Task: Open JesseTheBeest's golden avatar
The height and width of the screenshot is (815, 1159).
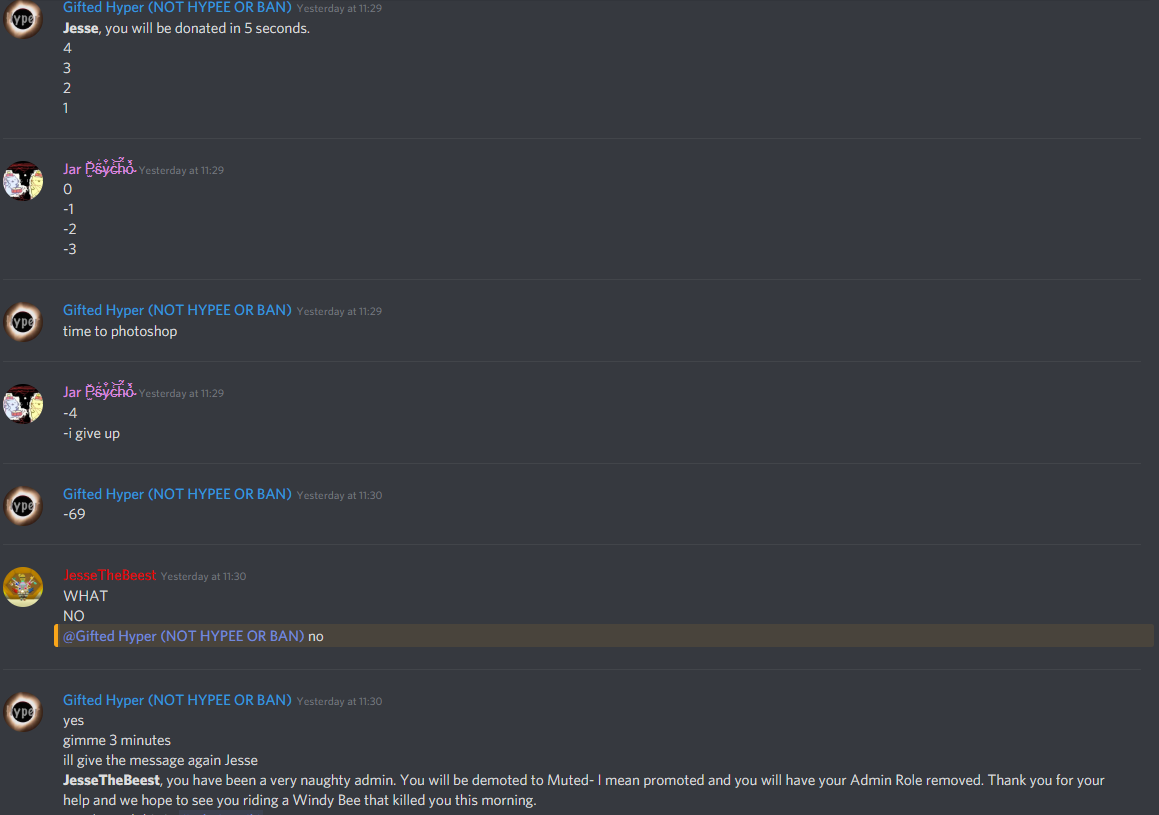Action: click(23, 587)
